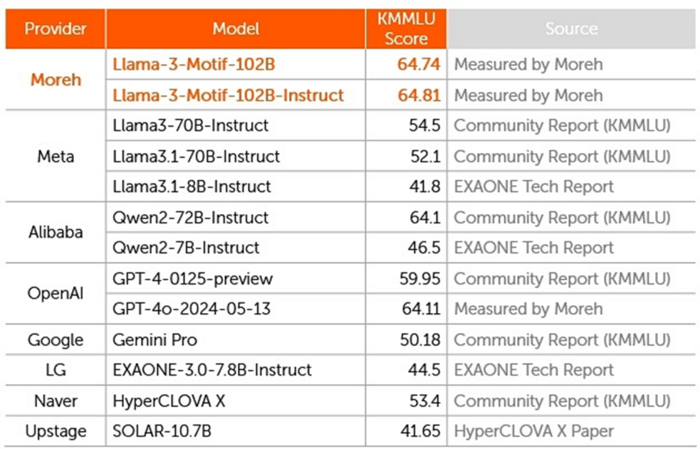Select the Upstage provider cell
The image size is (700, 449).
click(53, 431)
